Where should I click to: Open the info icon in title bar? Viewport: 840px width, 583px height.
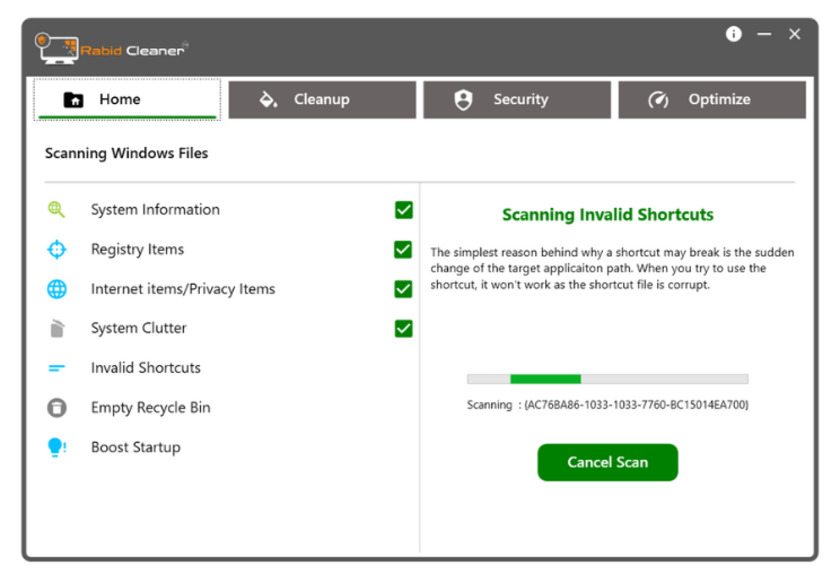point(734,34)
